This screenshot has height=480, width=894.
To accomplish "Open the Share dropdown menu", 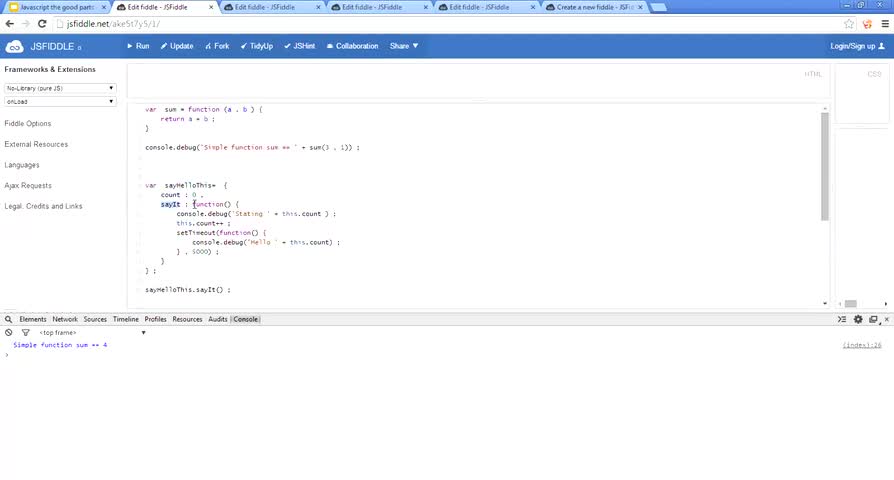I will point(404,46).
